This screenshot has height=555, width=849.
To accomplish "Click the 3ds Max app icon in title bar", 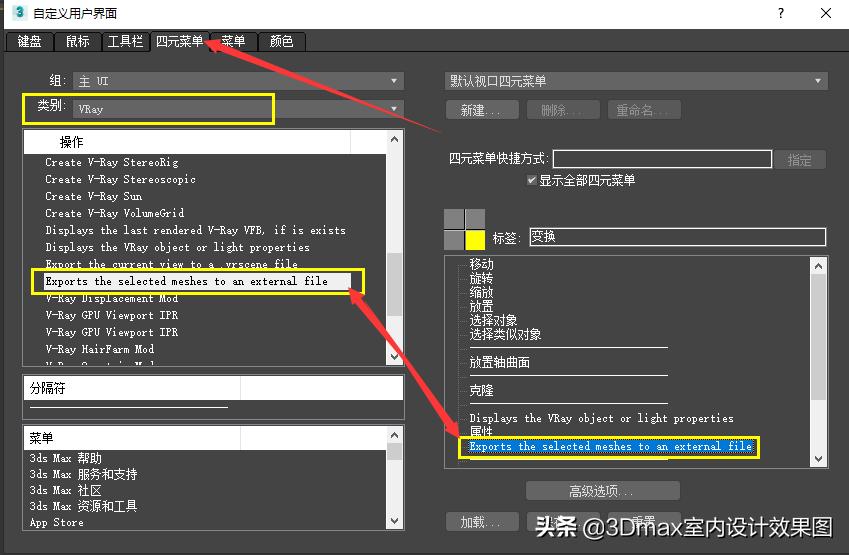I will 18,12.
